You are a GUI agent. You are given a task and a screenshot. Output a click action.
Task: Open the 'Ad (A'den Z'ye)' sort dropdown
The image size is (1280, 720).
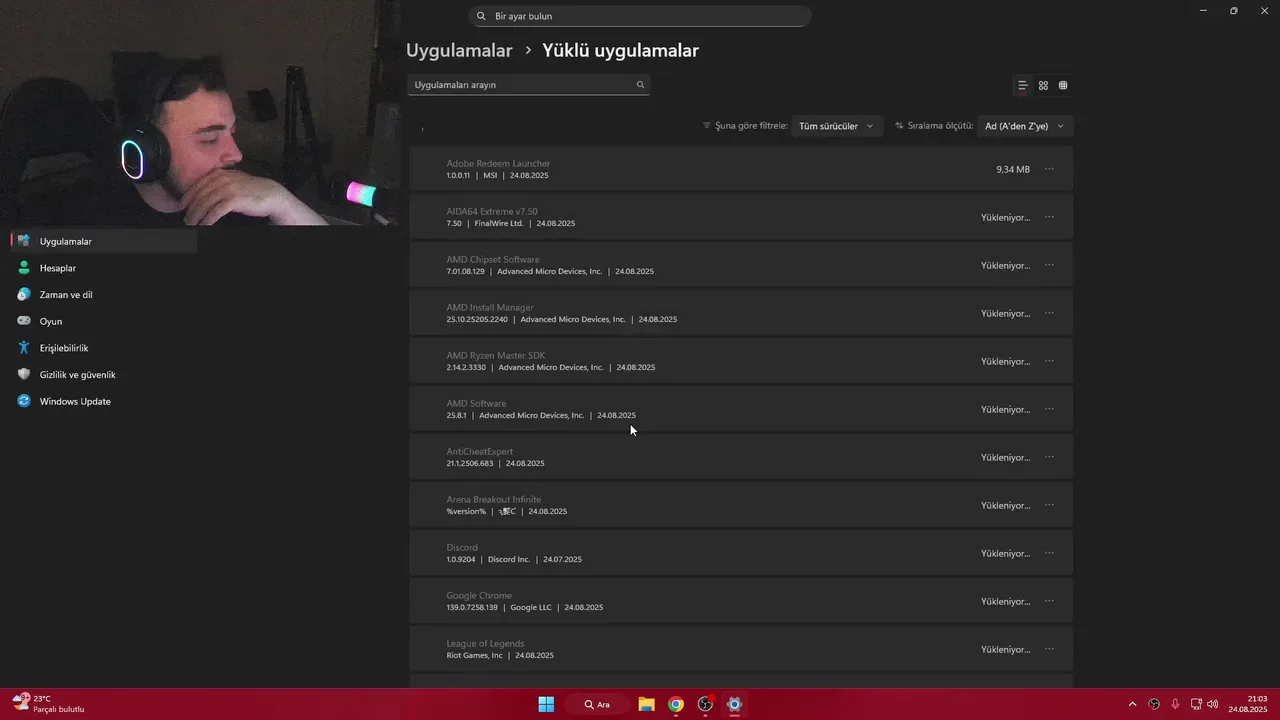[1025, 126]
